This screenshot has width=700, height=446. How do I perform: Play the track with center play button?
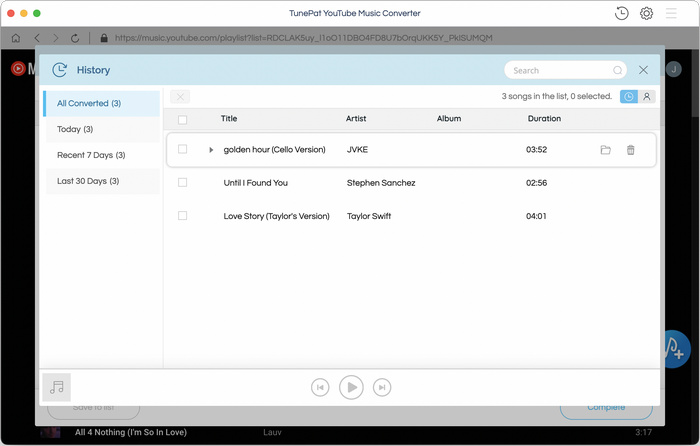point(351,387)
